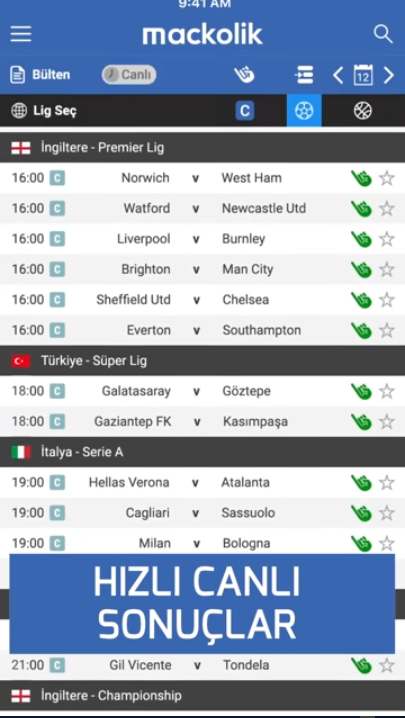Collapse the İtalya - Serie A header
This screenshot has height=718, width=405.
pyautogui.click(x=202, y=452)
